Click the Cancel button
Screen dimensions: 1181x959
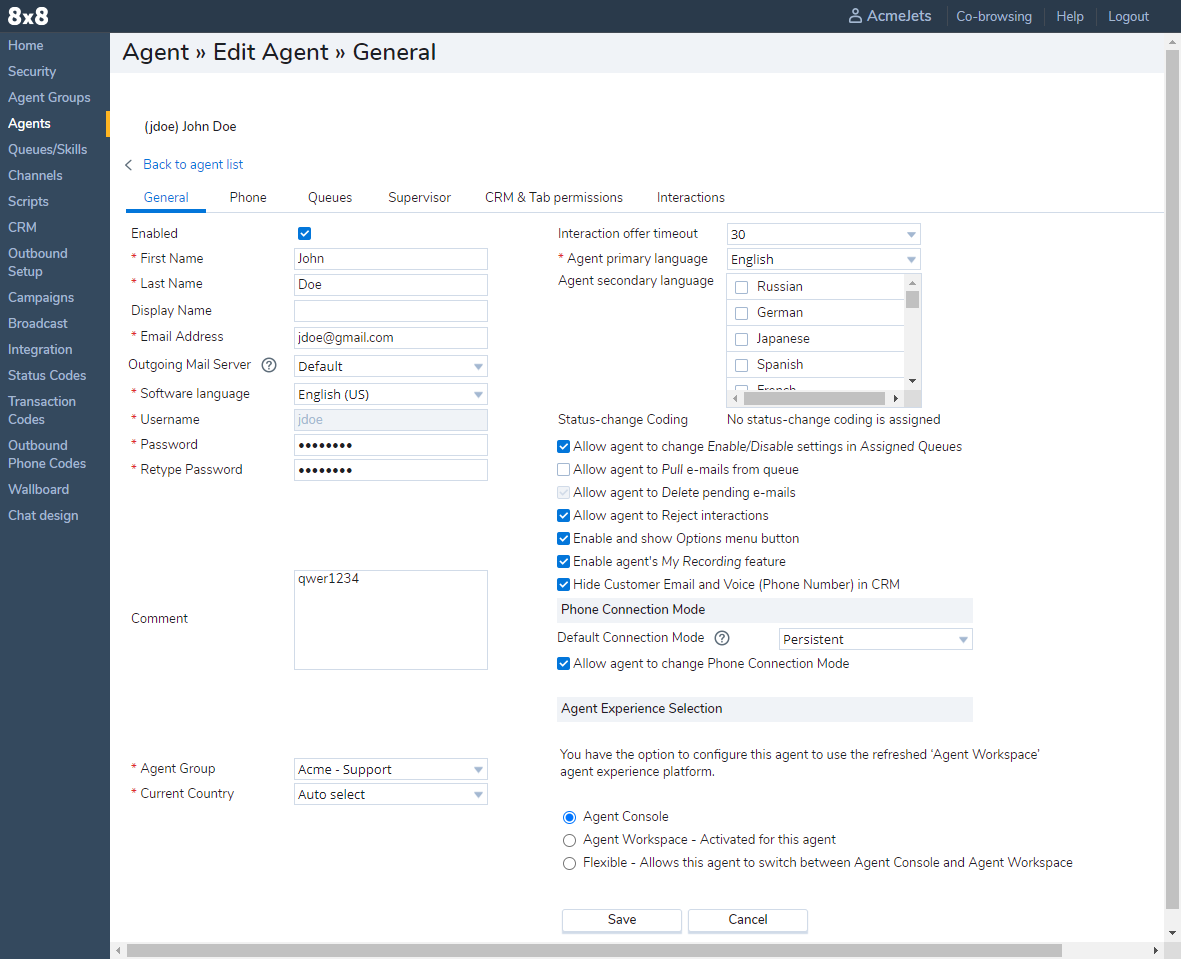pos(747,920)
